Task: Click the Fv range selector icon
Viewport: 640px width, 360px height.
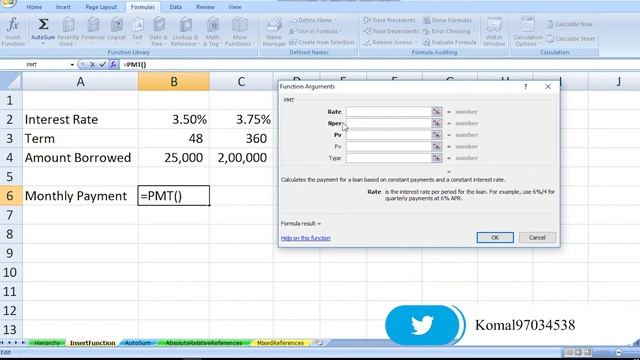Action: click(437, 146)
